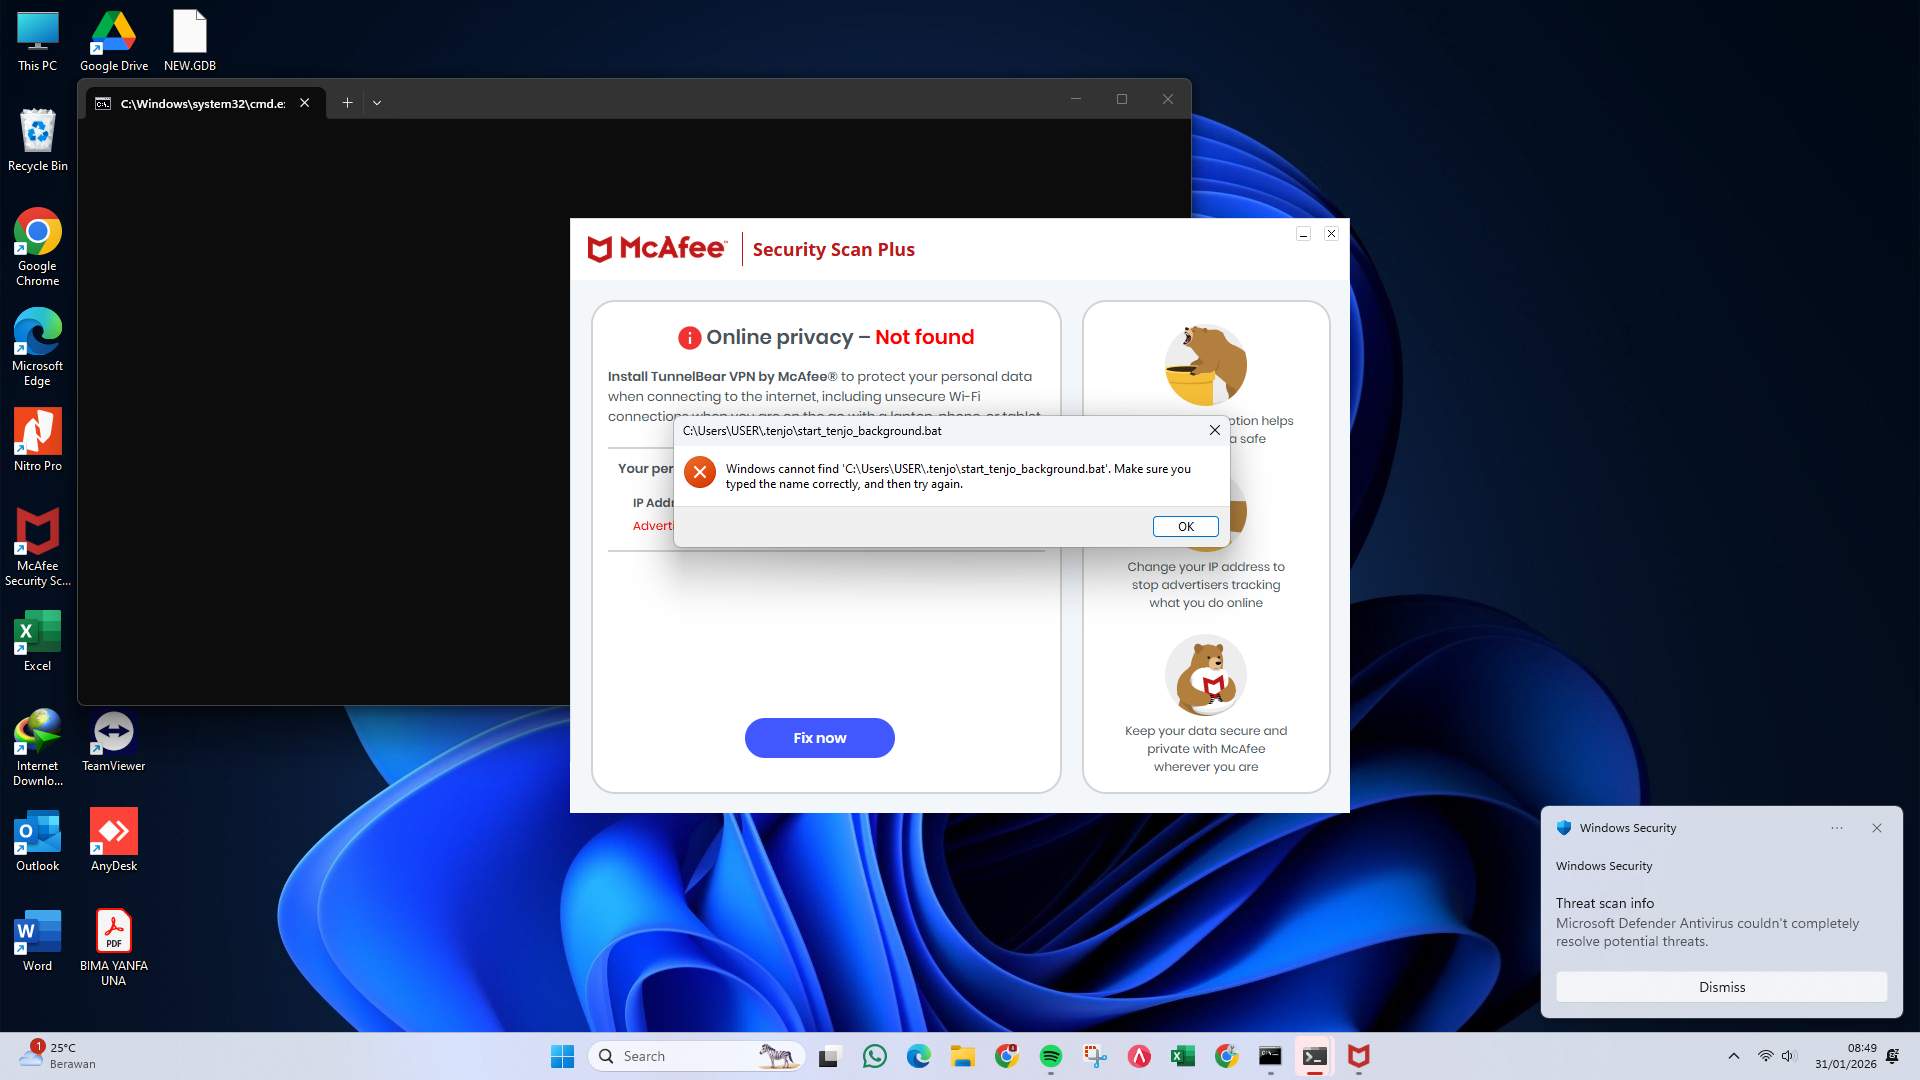The height and width of the screenshot is (1080, 1920).
Task: Launch AnyDesk from the desktop
Action: pyautogui.click(x=113, y=831)
